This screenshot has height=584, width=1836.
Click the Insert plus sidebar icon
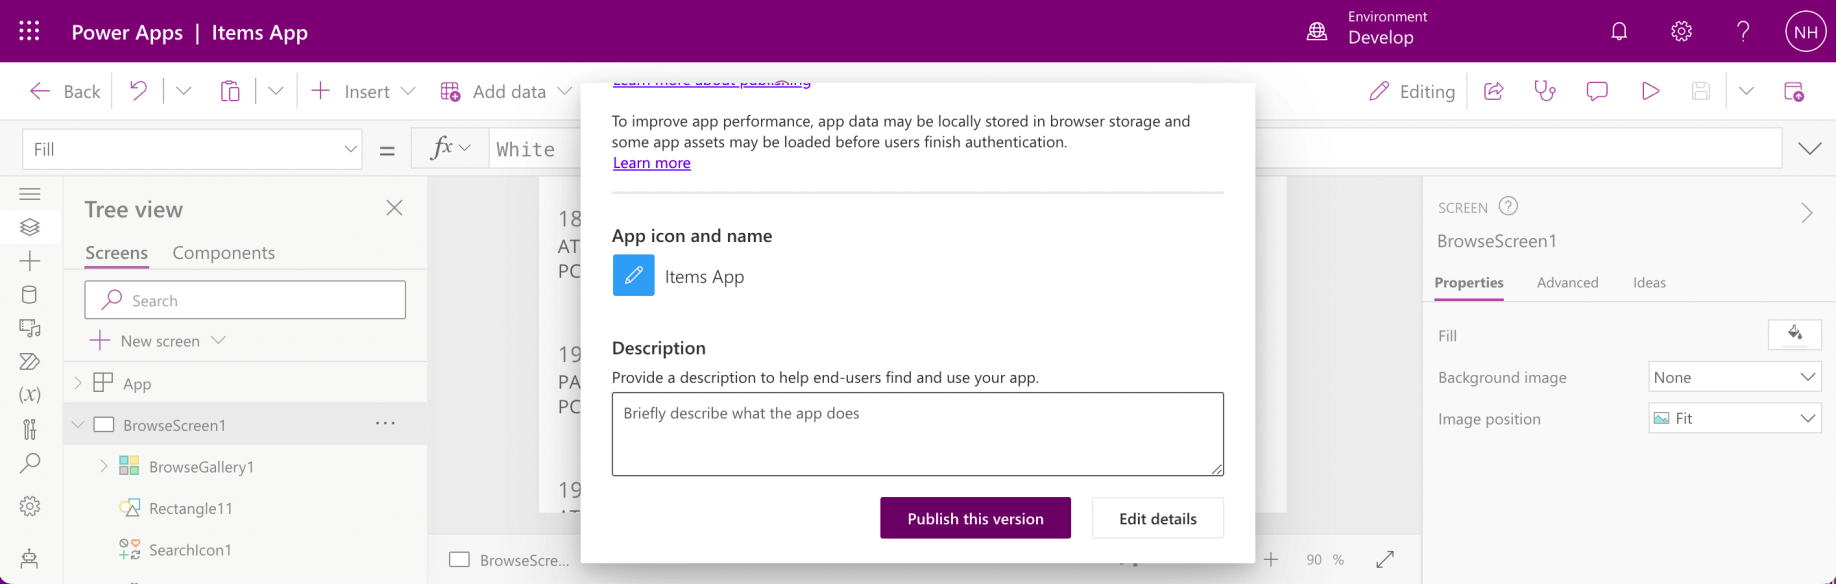click(x=30, y=261)
